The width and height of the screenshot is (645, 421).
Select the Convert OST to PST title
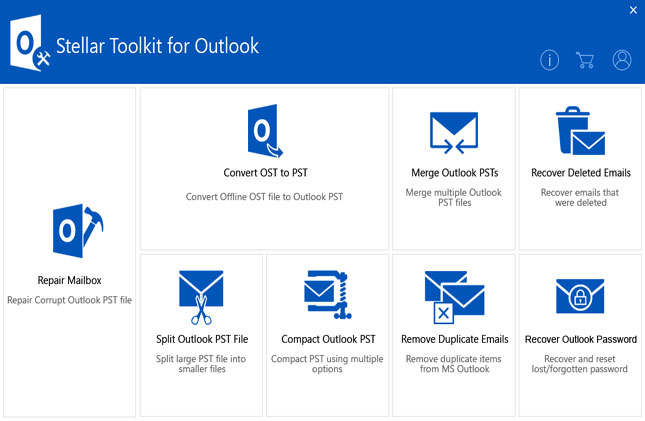coord(265,172)
